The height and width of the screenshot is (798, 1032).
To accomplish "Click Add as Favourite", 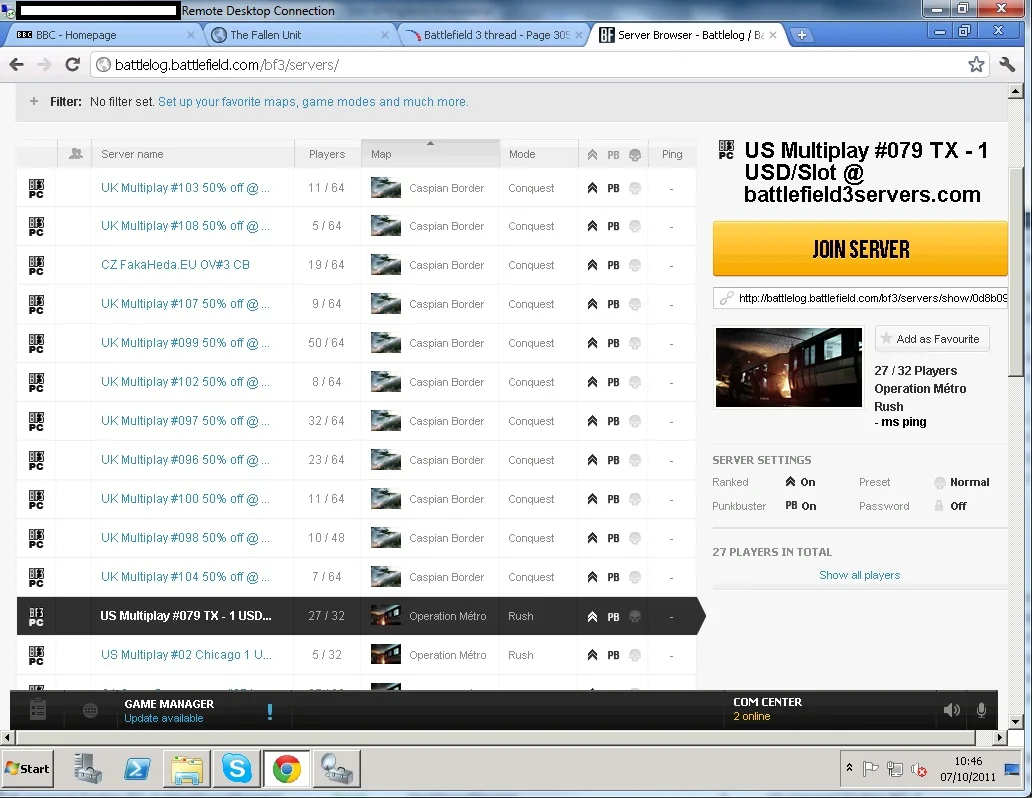I will pyautogui.click(x=932, y=339).
